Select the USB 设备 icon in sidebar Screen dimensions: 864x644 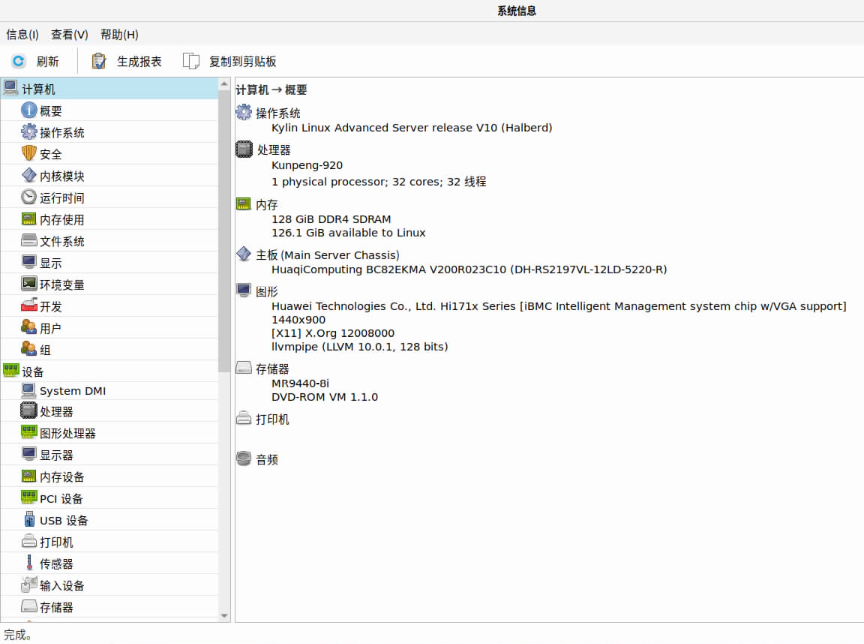[29, 520]
